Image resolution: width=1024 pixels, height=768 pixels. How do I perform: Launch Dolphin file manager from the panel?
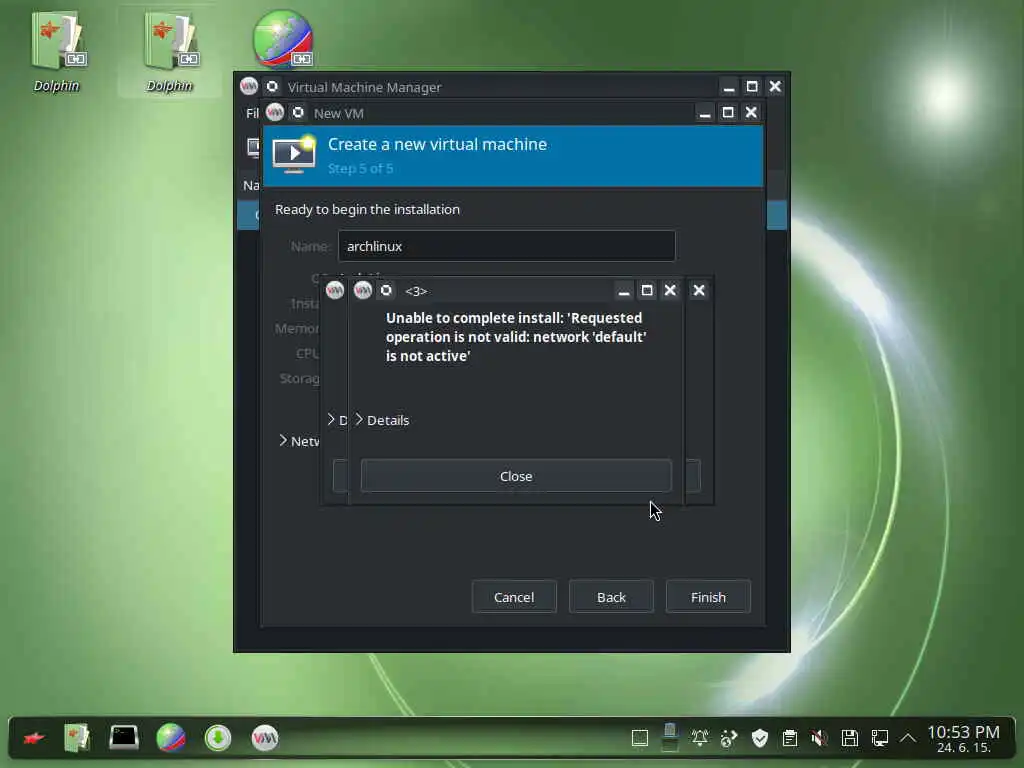(76, 739)
